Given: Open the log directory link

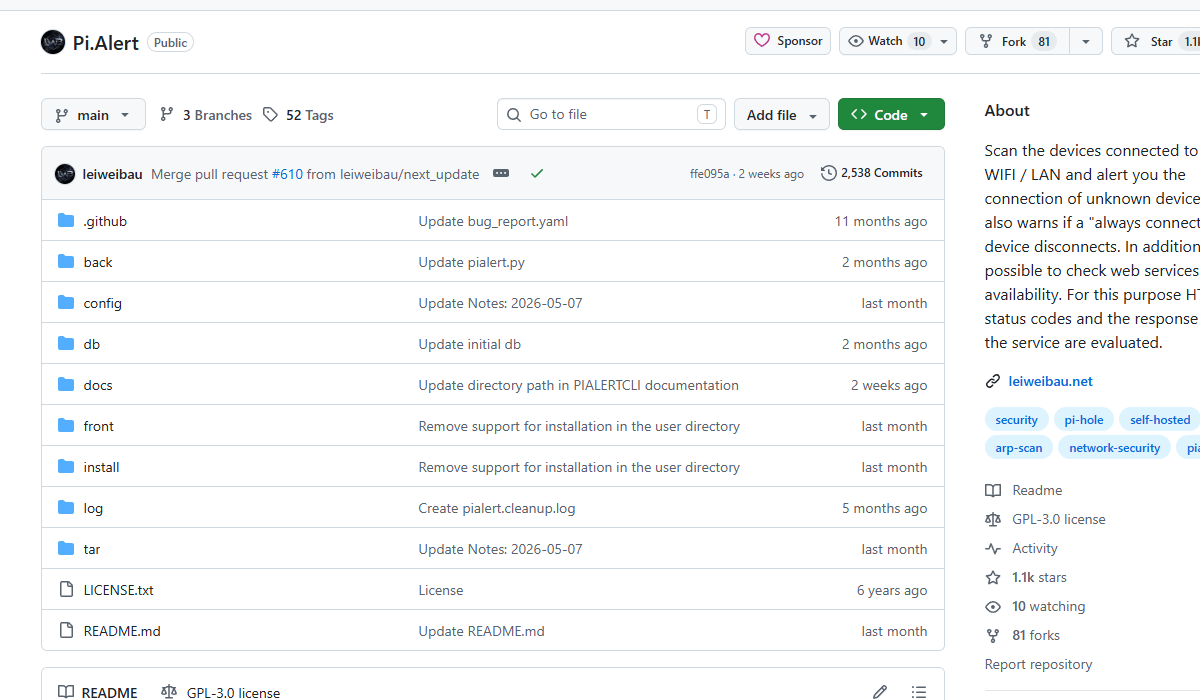Looking at the screenshot, I should (93, 508).
